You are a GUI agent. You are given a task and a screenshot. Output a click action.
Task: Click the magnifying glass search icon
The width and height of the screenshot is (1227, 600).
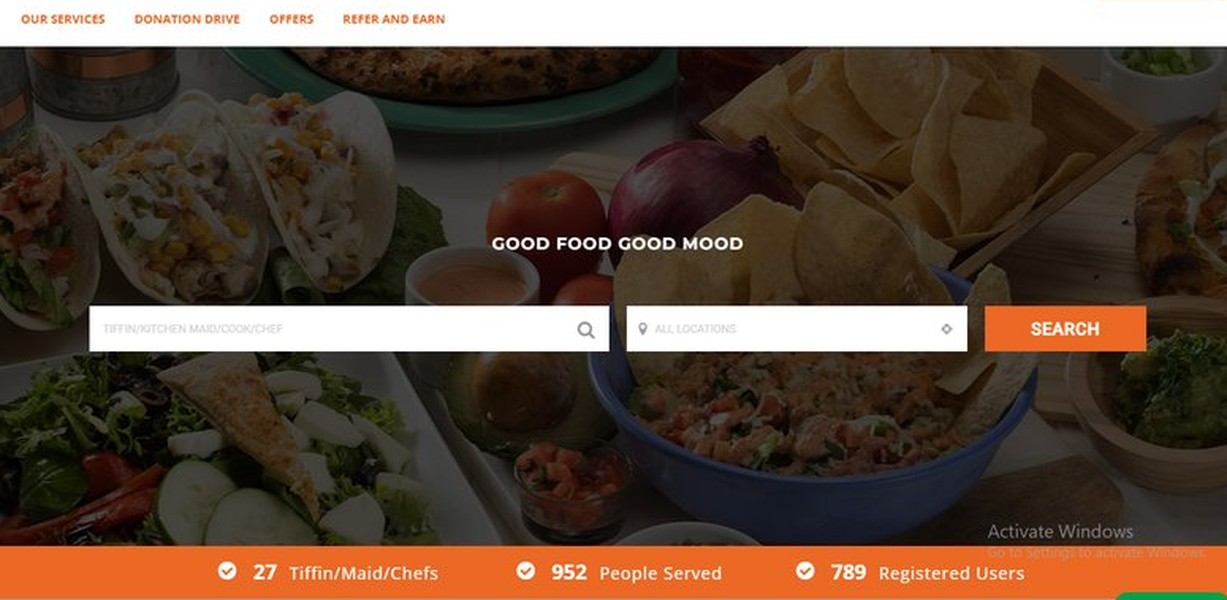586,330
